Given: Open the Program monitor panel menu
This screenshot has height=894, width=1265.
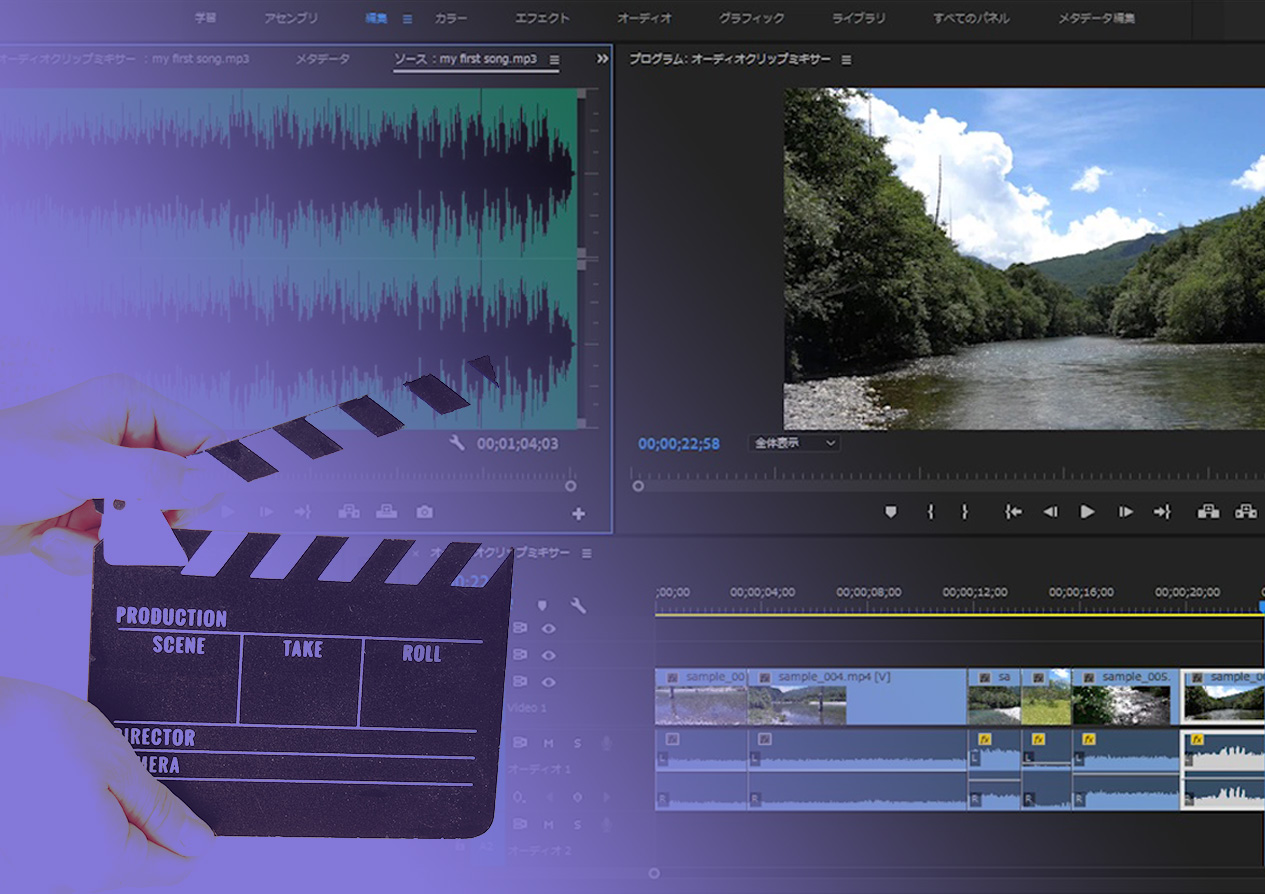Looking at the screenshot, I should [846, 60].
